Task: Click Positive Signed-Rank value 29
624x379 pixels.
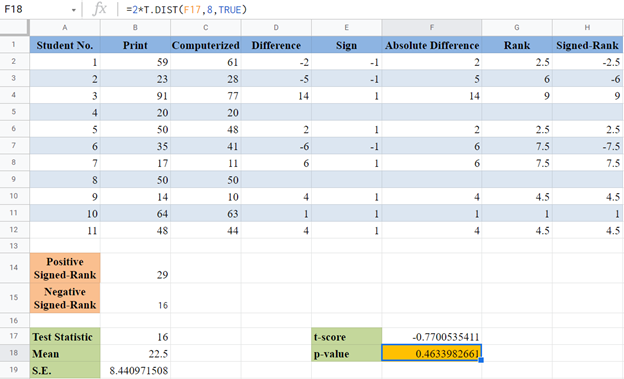Action: 135,268
